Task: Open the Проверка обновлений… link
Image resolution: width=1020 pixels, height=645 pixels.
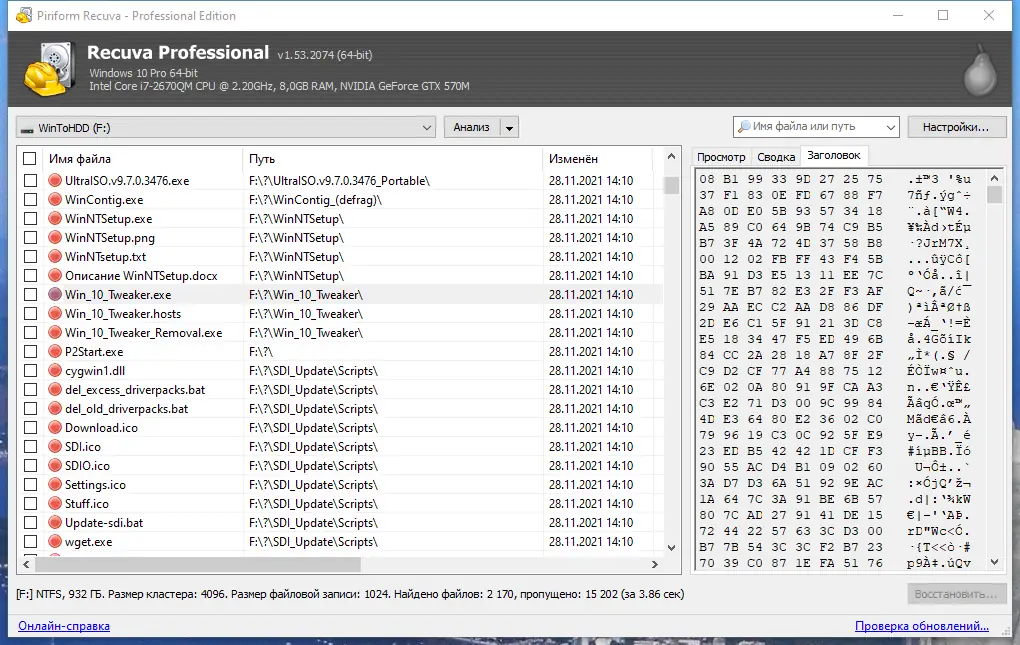Action: pyautogui.click(x=922, y=626)
